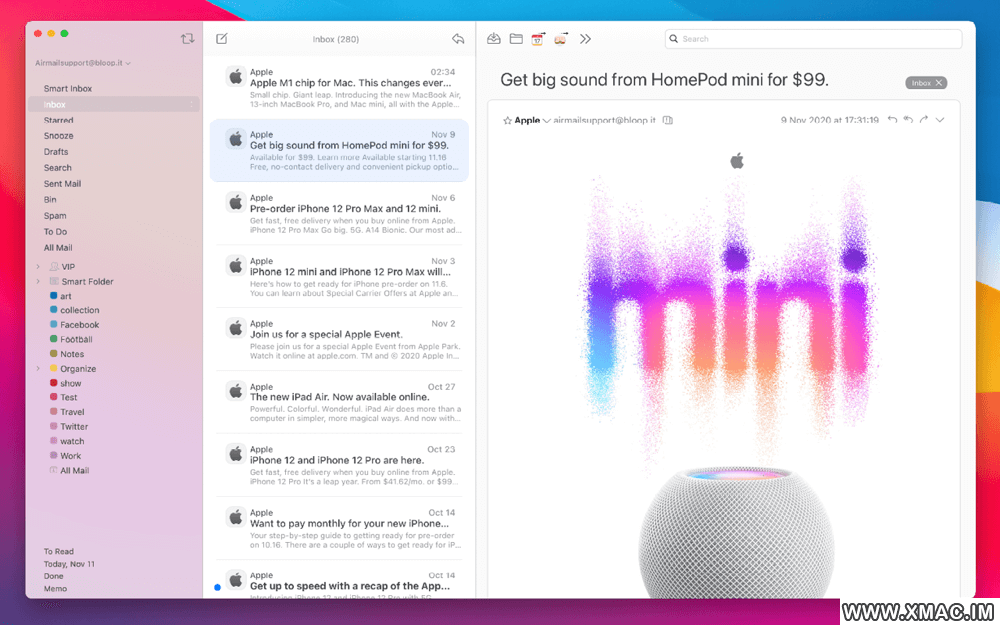Open the message header options chevron
The image size is (1000, 625).
pos(940,120)
